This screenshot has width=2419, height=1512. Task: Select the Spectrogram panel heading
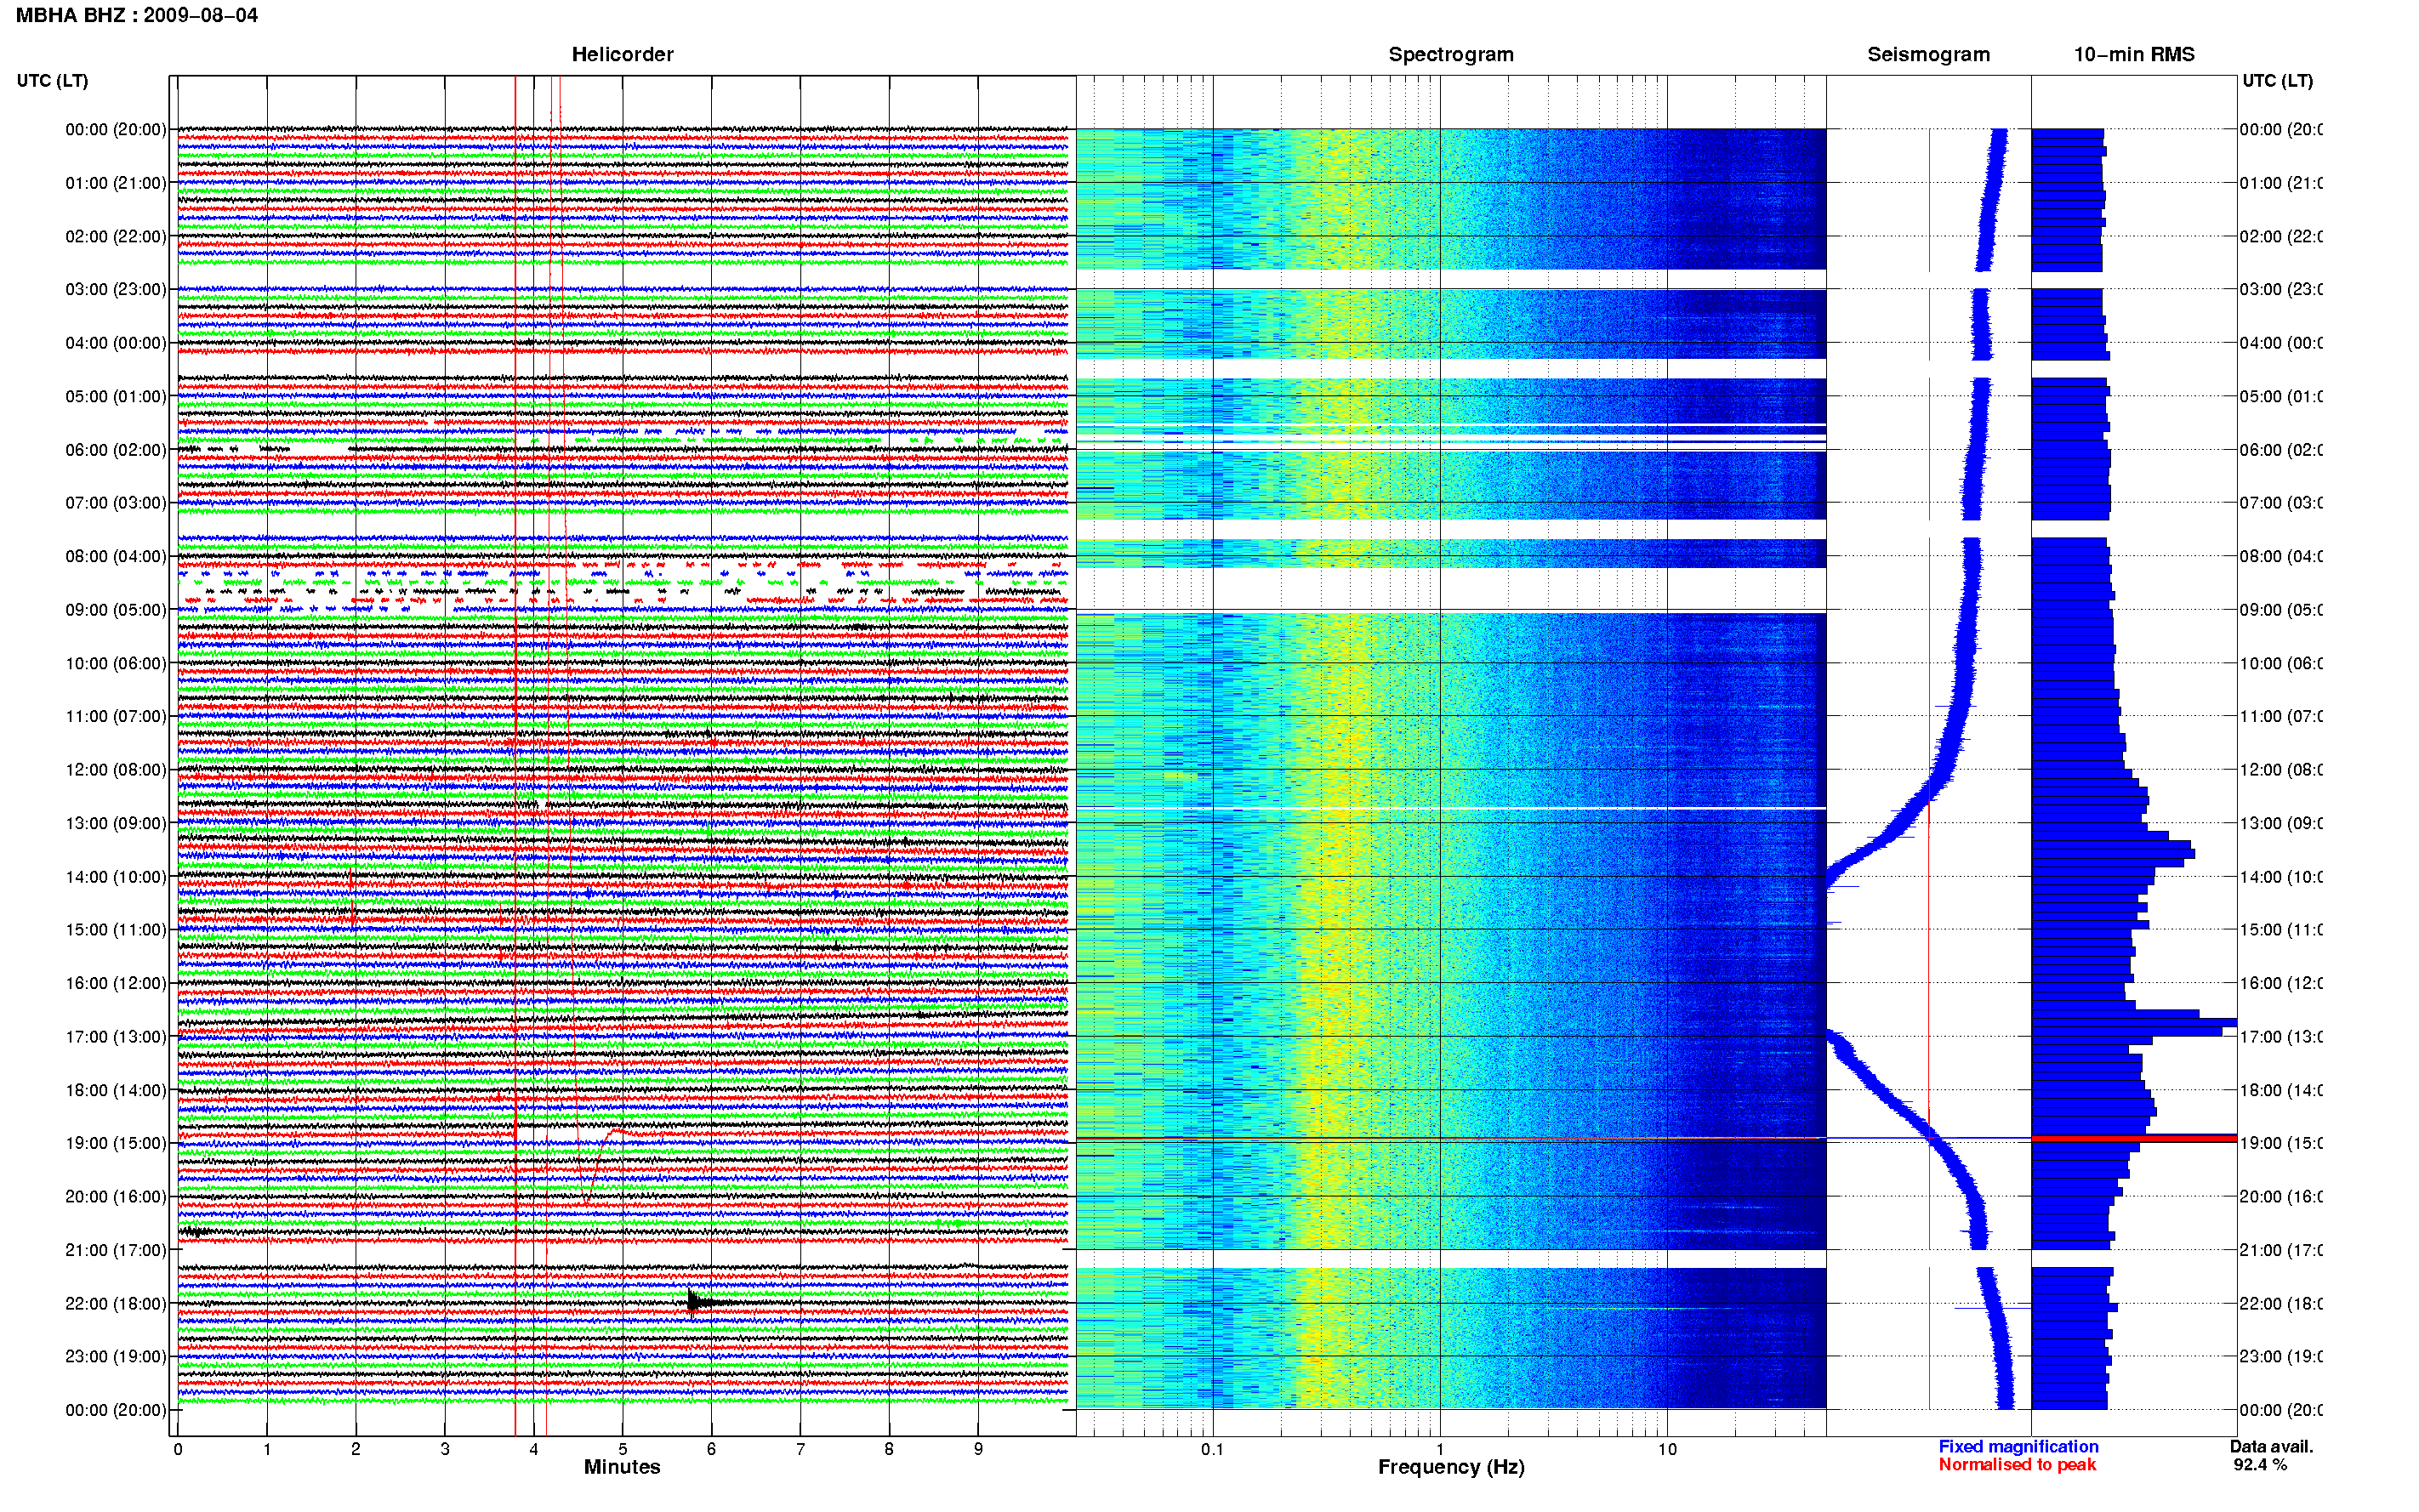(x=1451, y=54)
